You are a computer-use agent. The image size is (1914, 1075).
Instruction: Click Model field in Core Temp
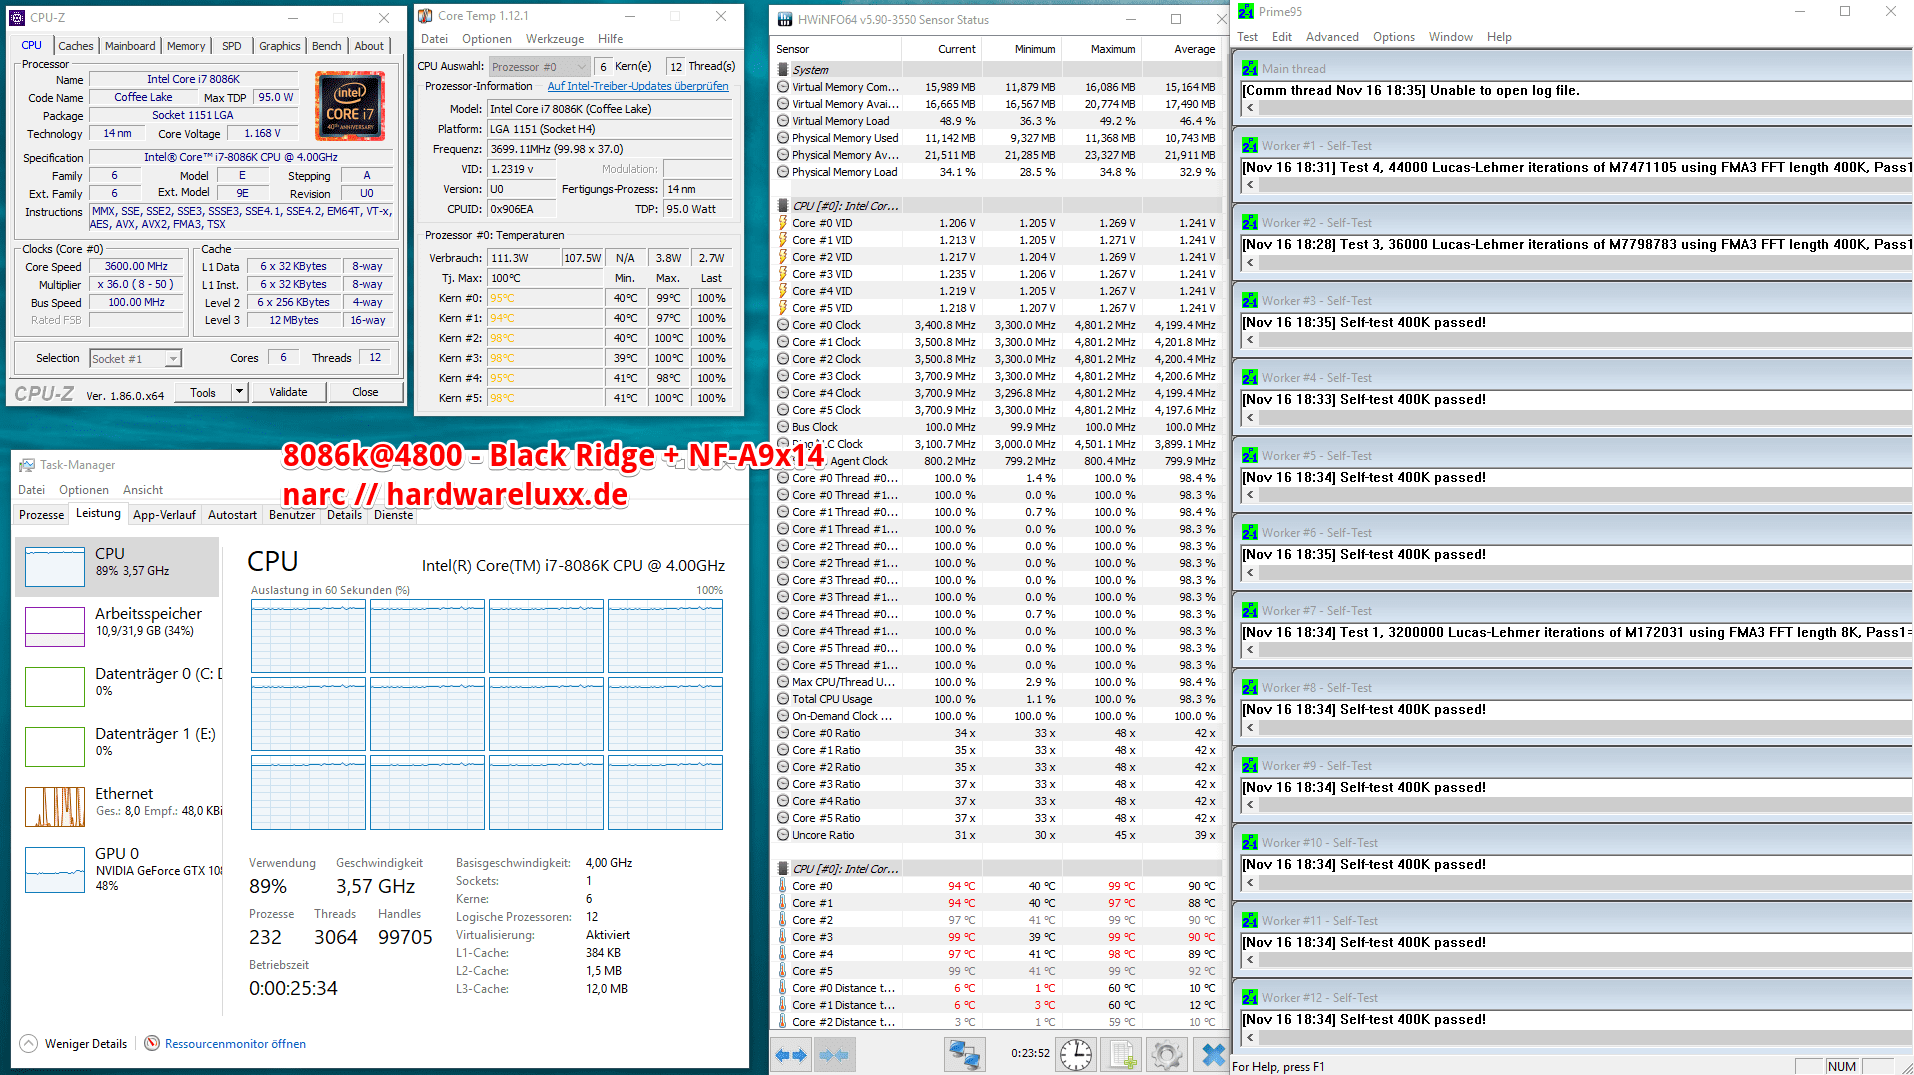(x=609, y=109)
